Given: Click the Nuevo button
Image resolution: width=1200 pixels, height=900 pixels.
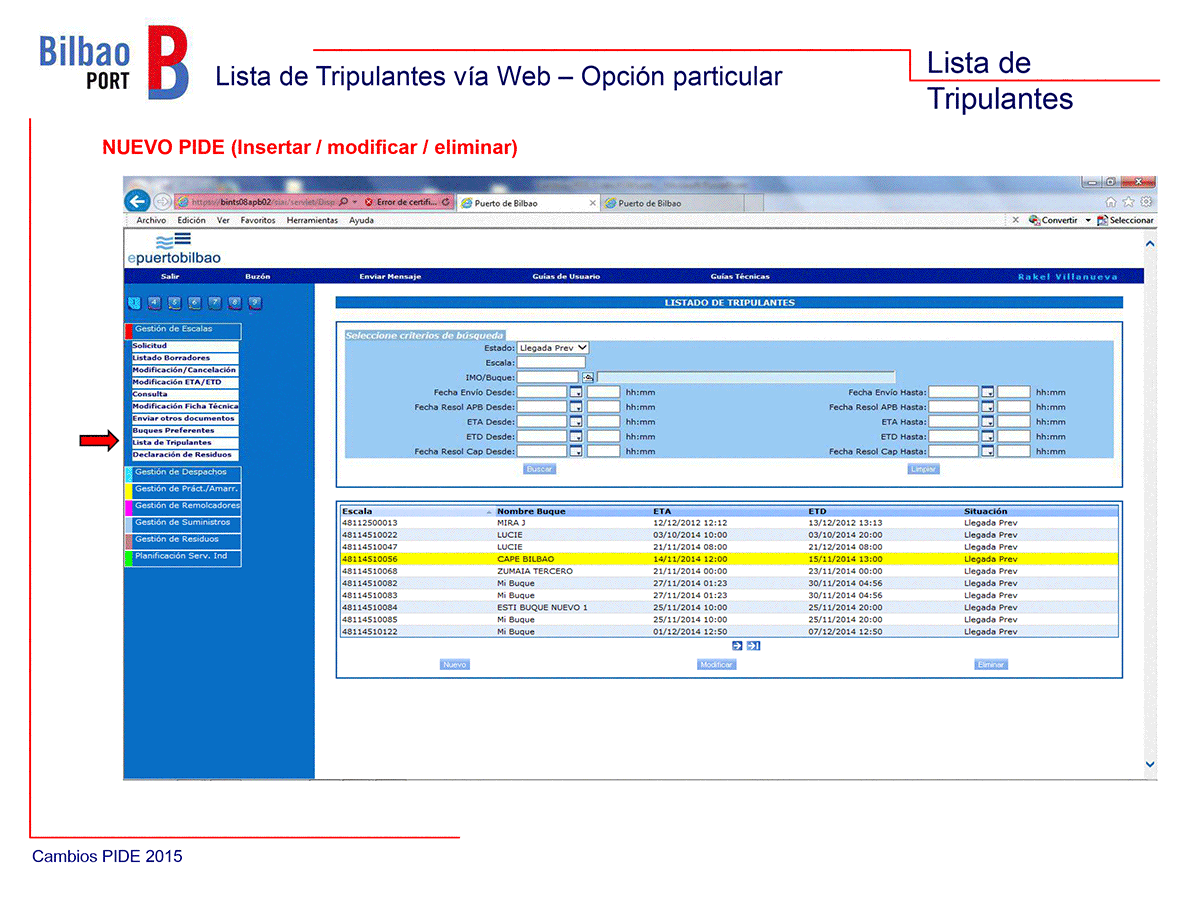Looking at the screenshot, I should point(455,665).
